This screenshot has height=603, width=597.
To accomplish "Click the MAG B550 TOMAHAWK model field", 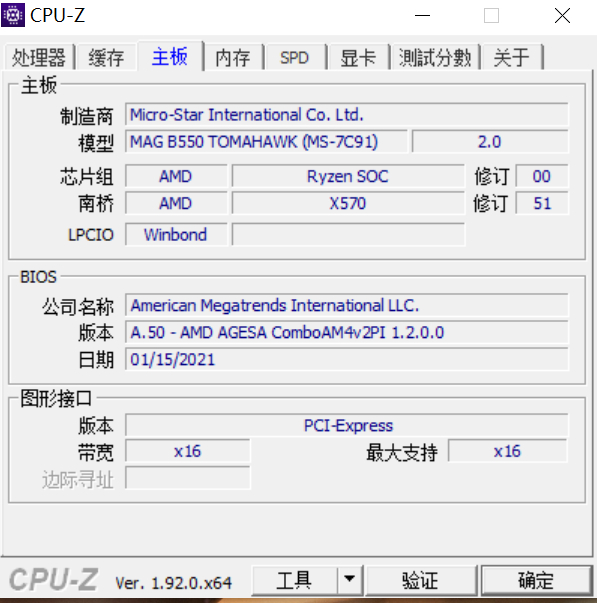I will [266, 142].
